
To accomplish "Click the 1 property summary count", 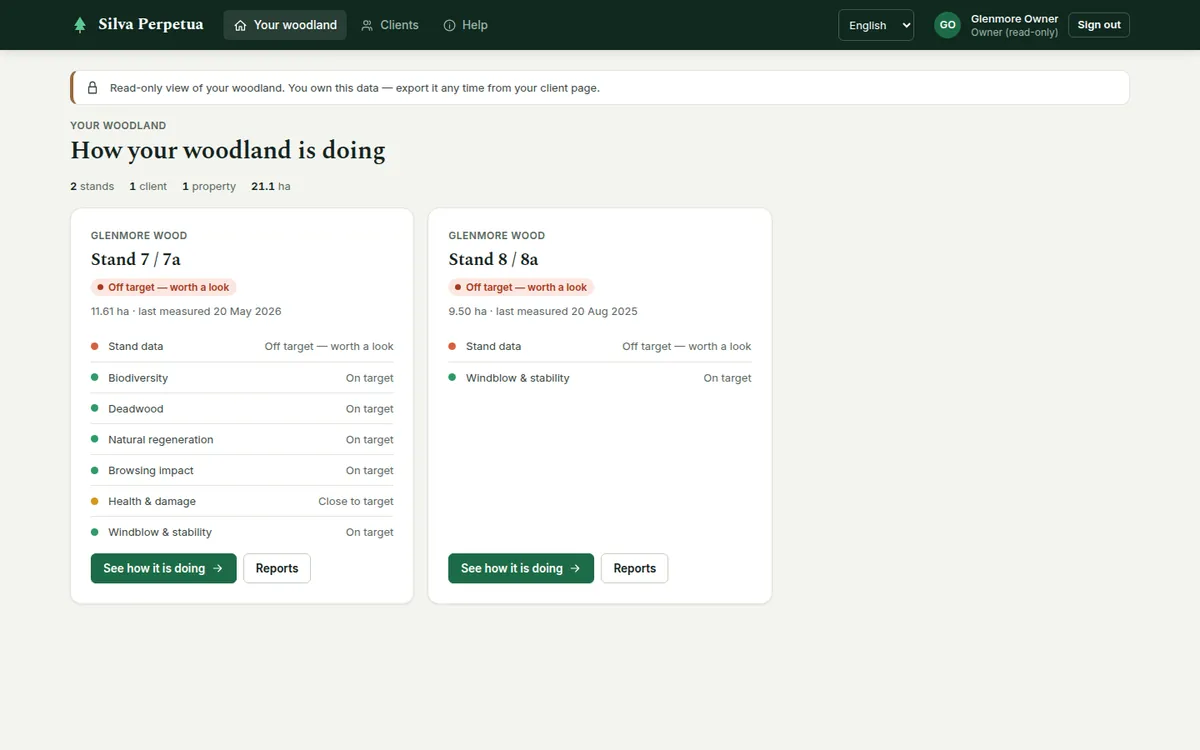I will 209,186.
